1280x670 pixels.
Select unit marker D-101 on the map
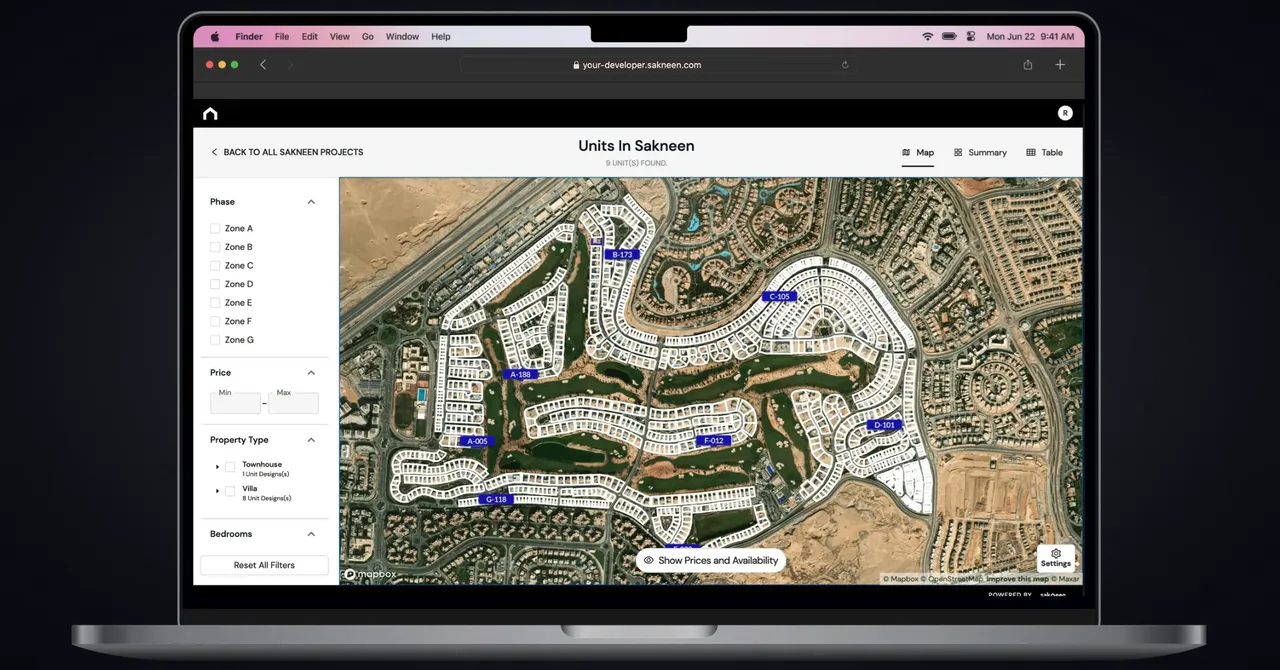coord(884,425)
